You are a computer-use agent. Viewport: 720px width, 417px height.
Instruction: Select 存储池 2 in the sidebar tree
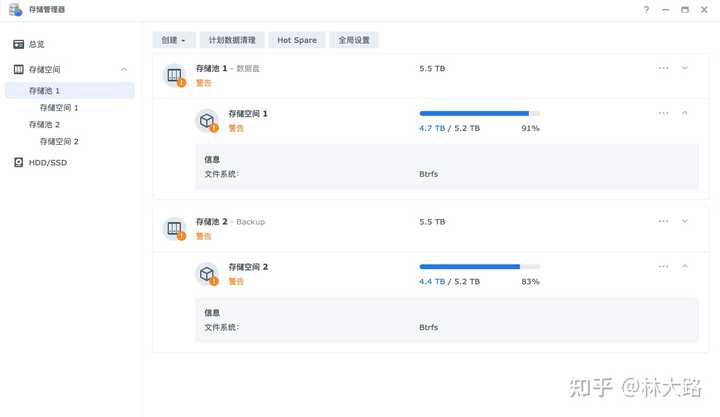[x=45, y=125]
